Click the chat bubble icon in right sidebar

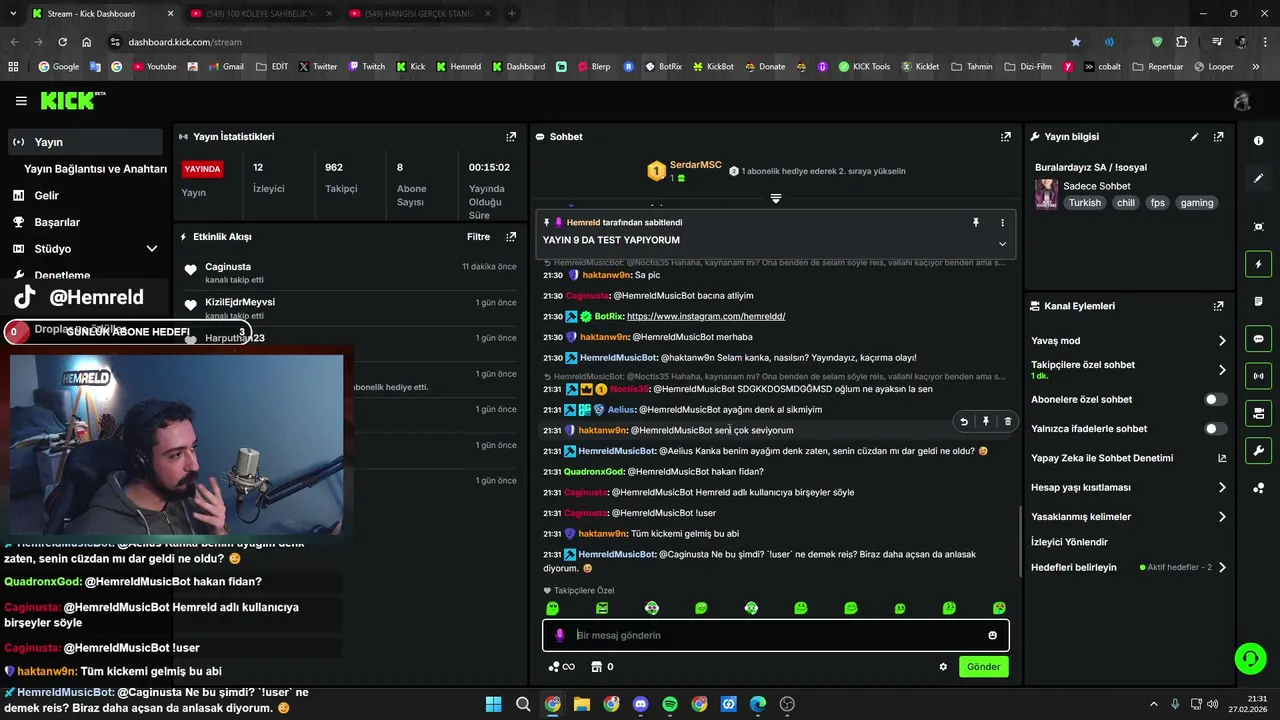[1258, 339]
